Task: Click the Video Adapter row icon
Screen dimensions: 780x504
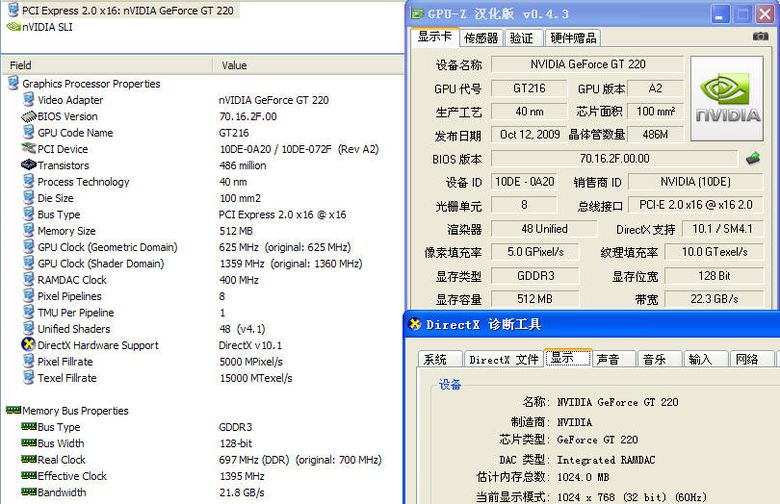Action: tap(29, 100)
